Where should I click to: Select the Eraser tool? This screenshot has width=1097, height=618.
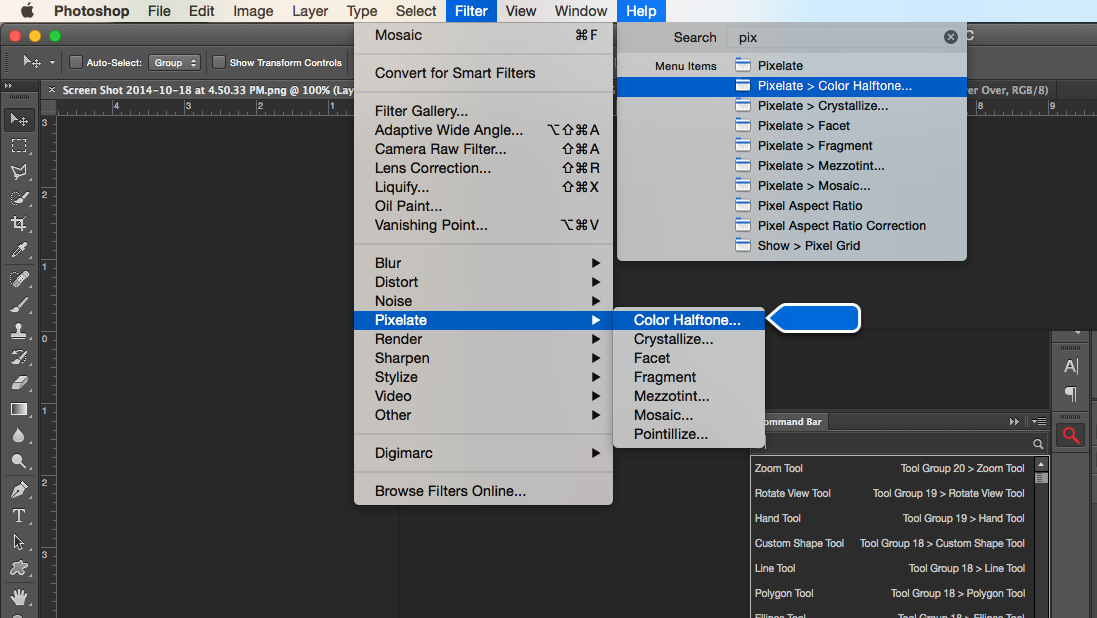coord(19,383)
